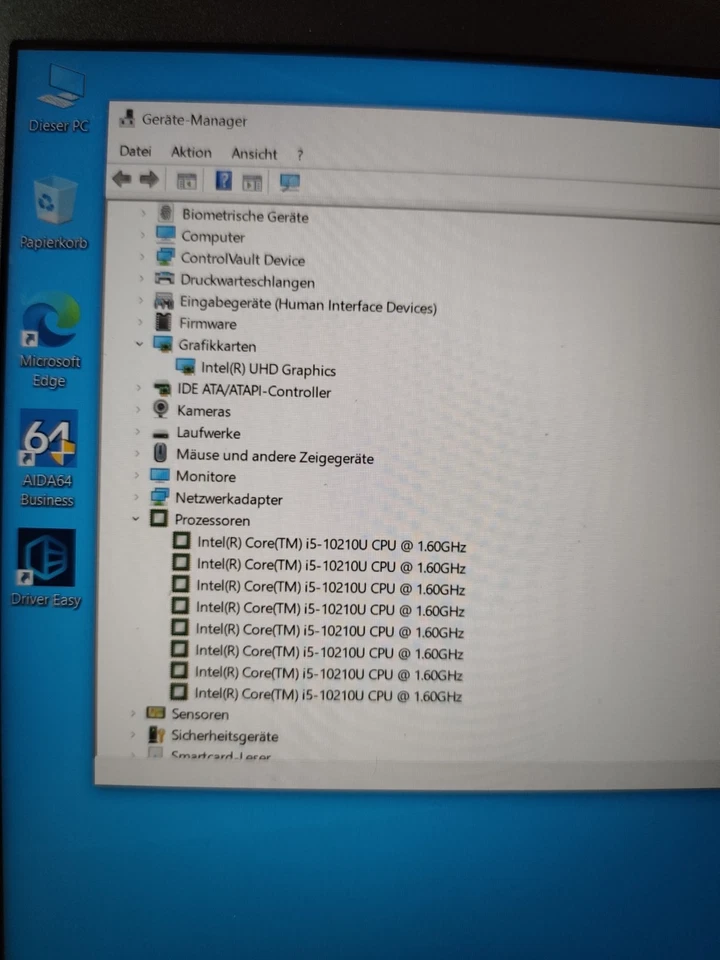Viewport: 720px width, 960px height.
Task: Select the first Intel Core i5-10210U processor entry
Action: (x=331, y=544)
